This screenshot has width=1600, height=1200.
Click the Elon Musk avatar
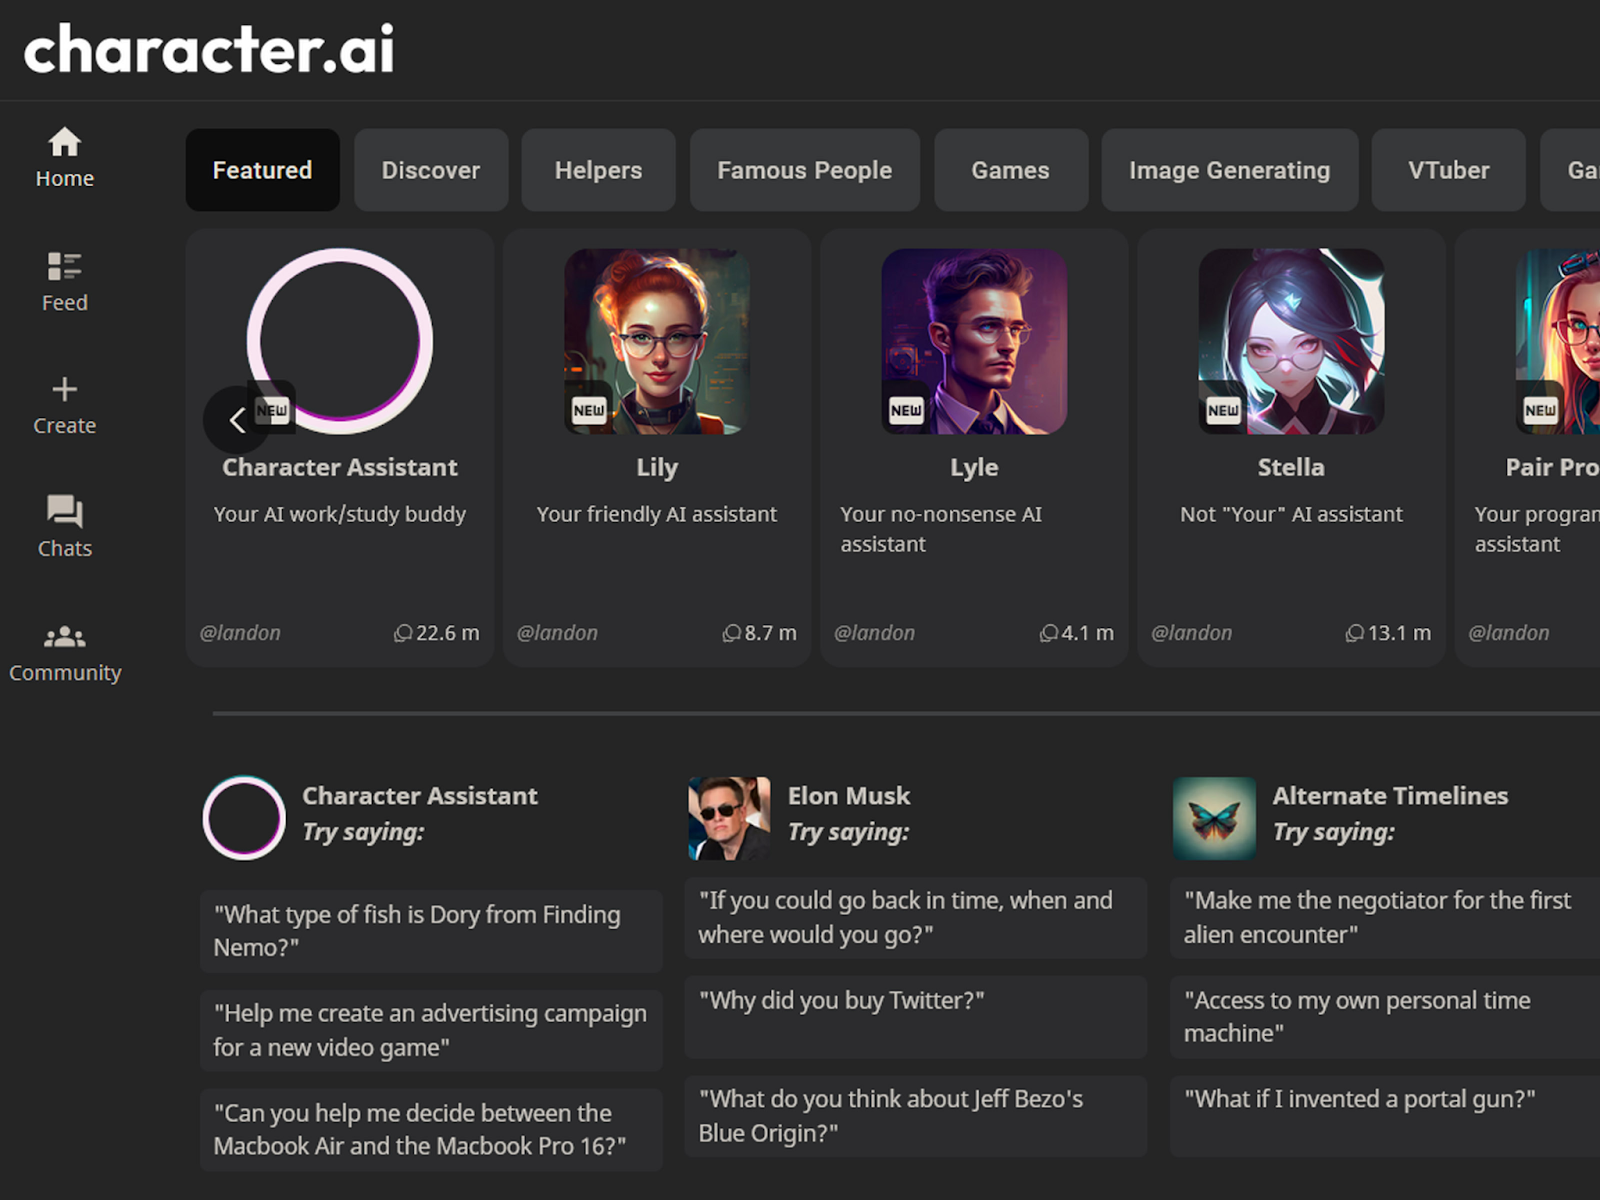(x=729, y=818)
